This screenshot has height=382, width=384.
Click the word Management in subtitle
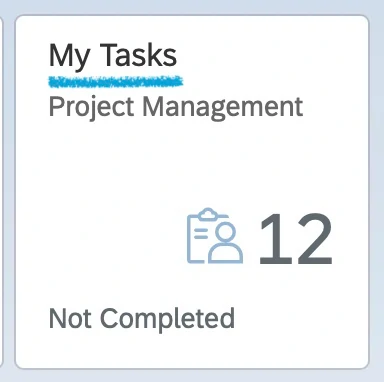pos(223,107)
